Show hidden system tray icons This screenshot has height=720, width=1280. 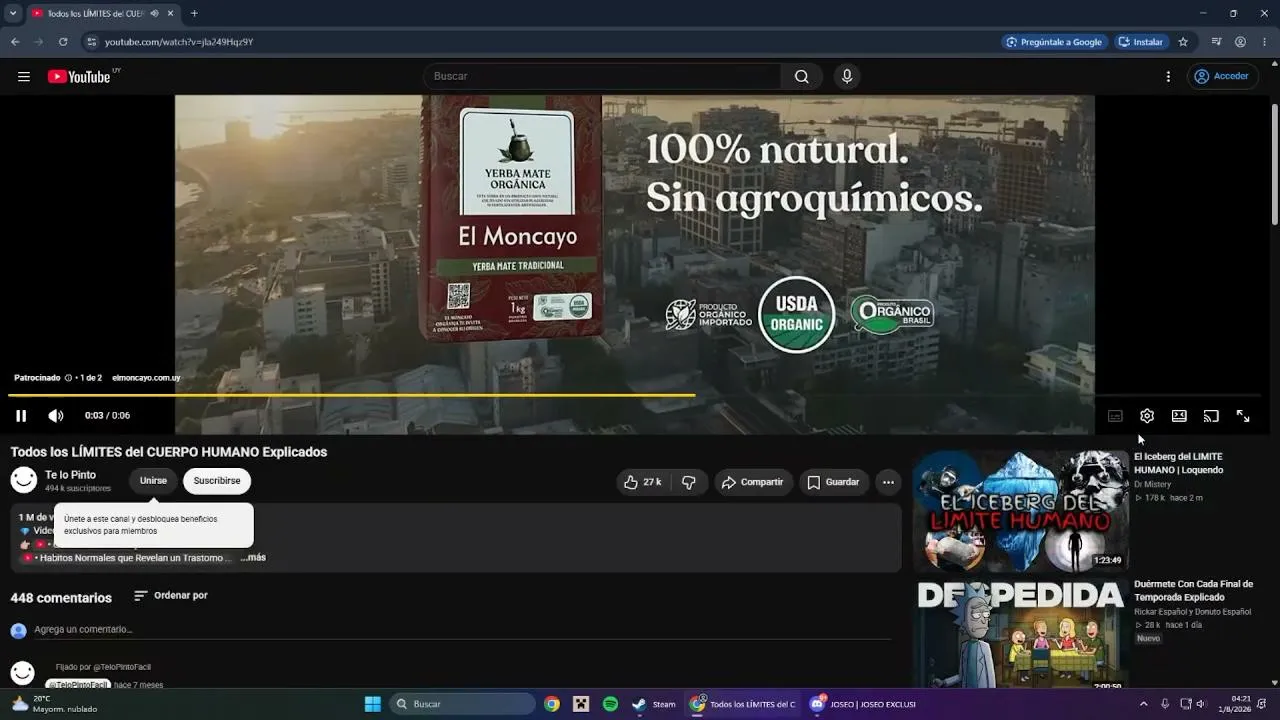[x=1144, y=704]
